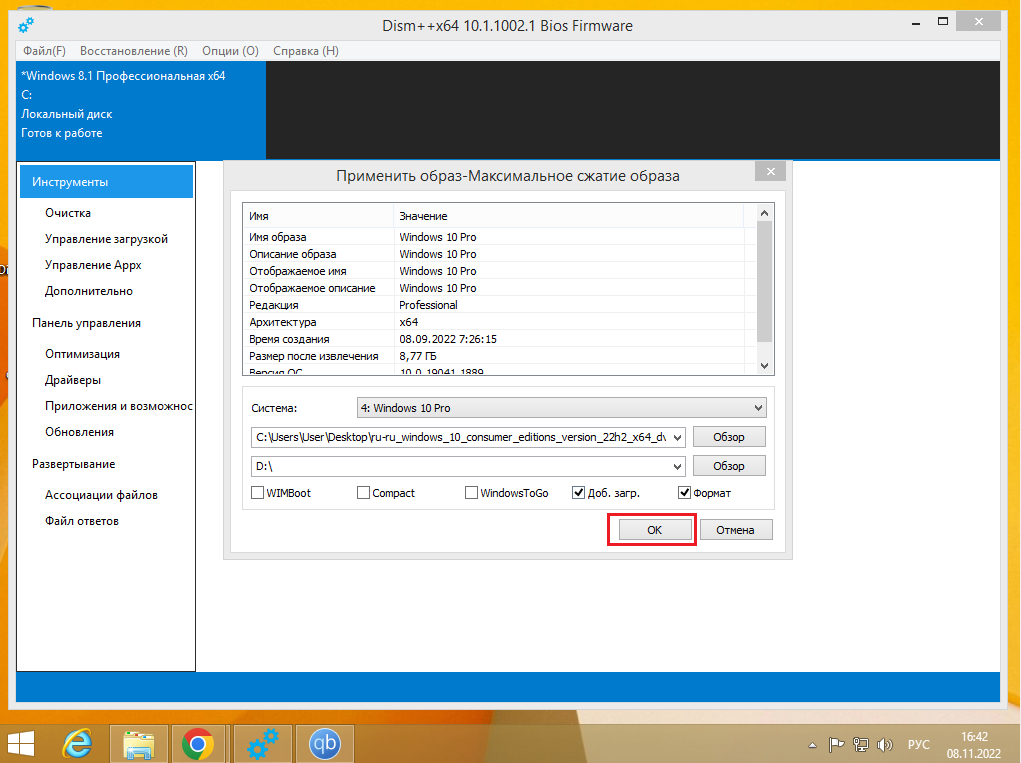Select the Отображаемое имя row
This screenshot has height=763, width=1021.
[499, 271]
